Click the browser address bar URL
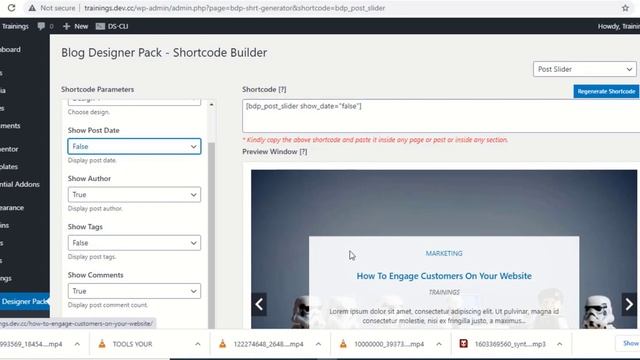 (x=235, y=8)
